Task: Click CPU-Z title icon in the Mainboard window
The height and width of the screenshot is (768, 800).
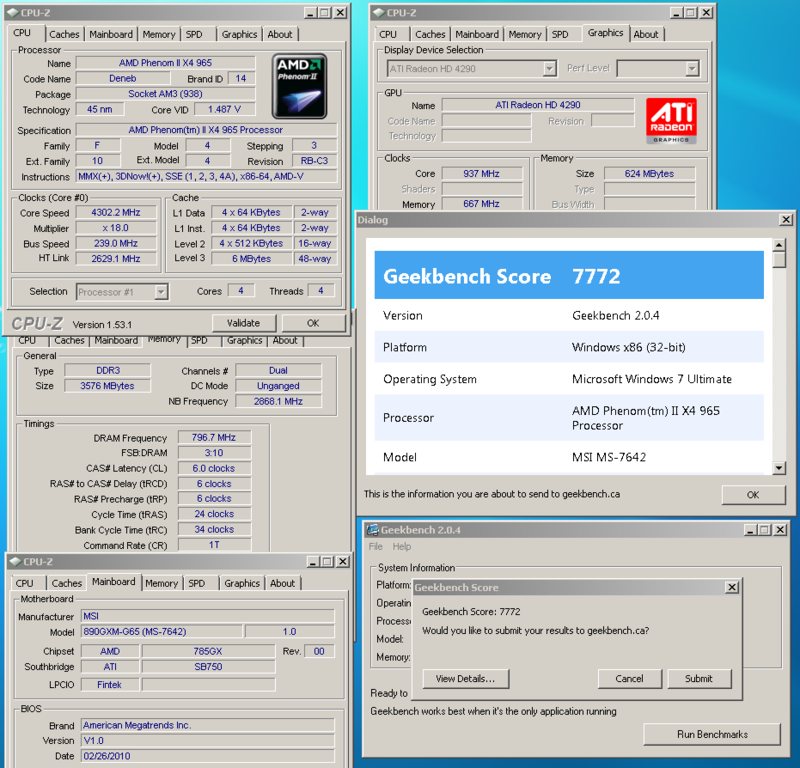Action: click(13, 562)
